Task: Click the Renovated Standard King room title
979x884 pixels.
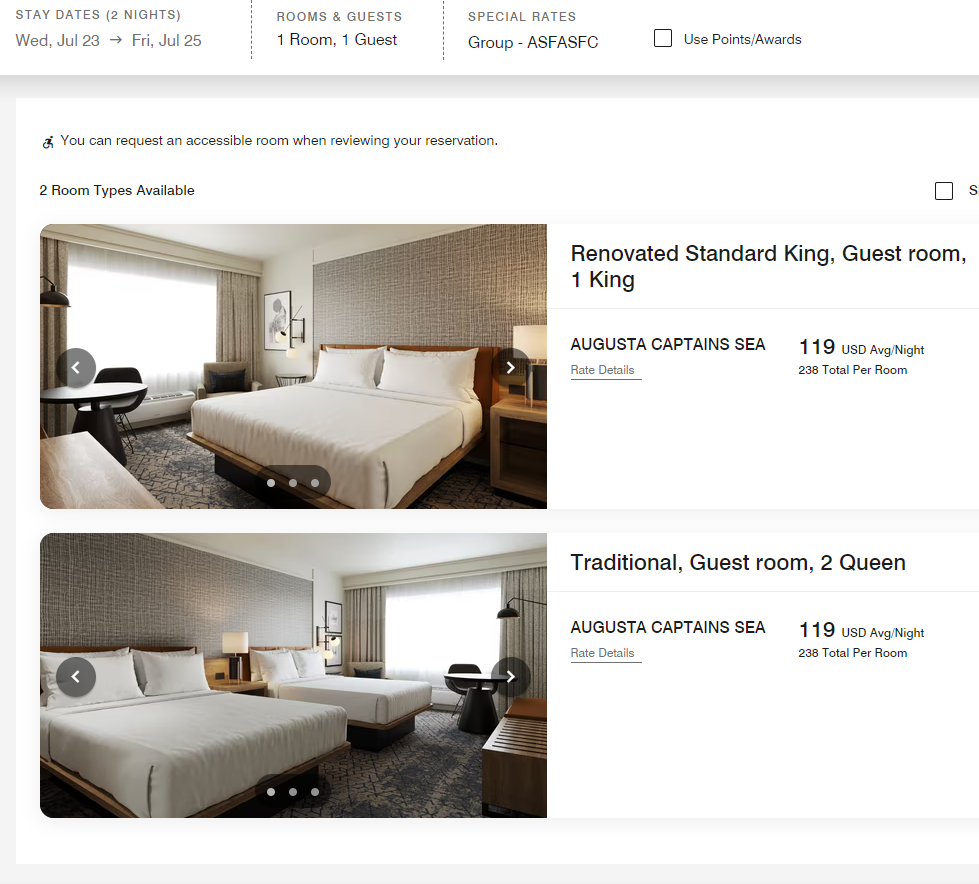Action: pos(769,267)
